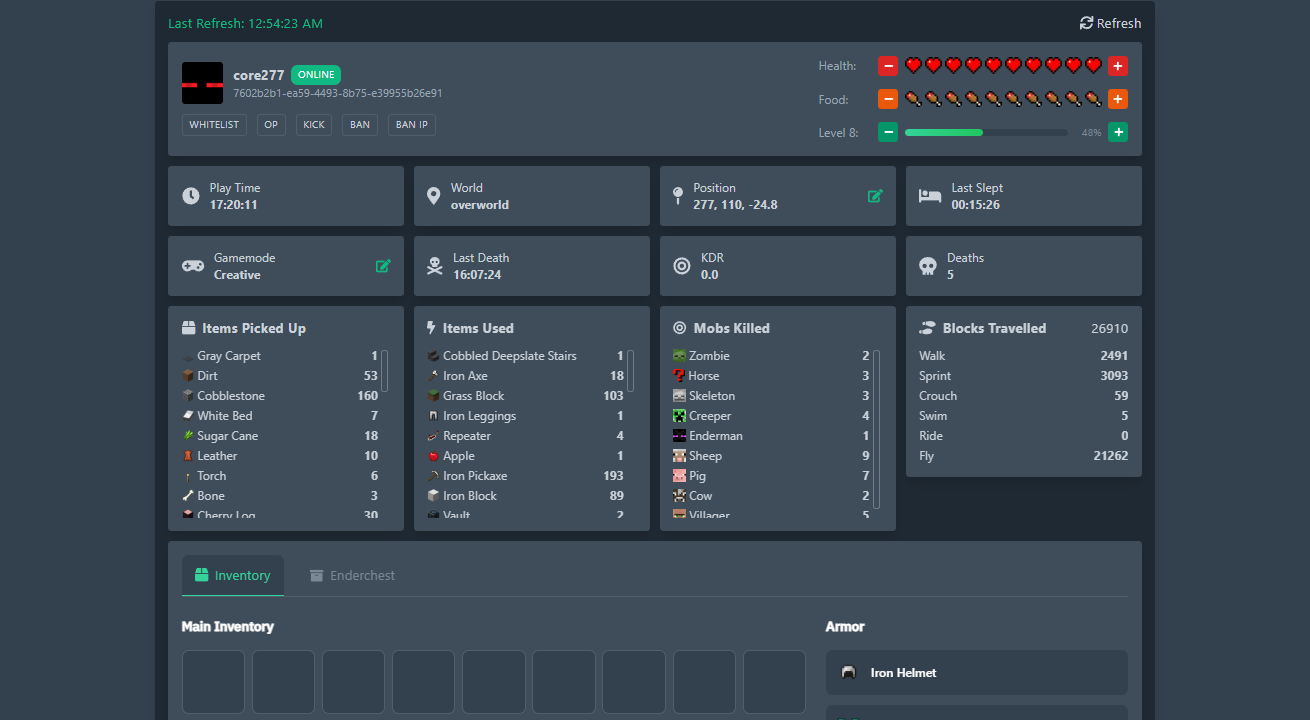Select the Inventory tab
1310x720 pixels.
point(232,575)
